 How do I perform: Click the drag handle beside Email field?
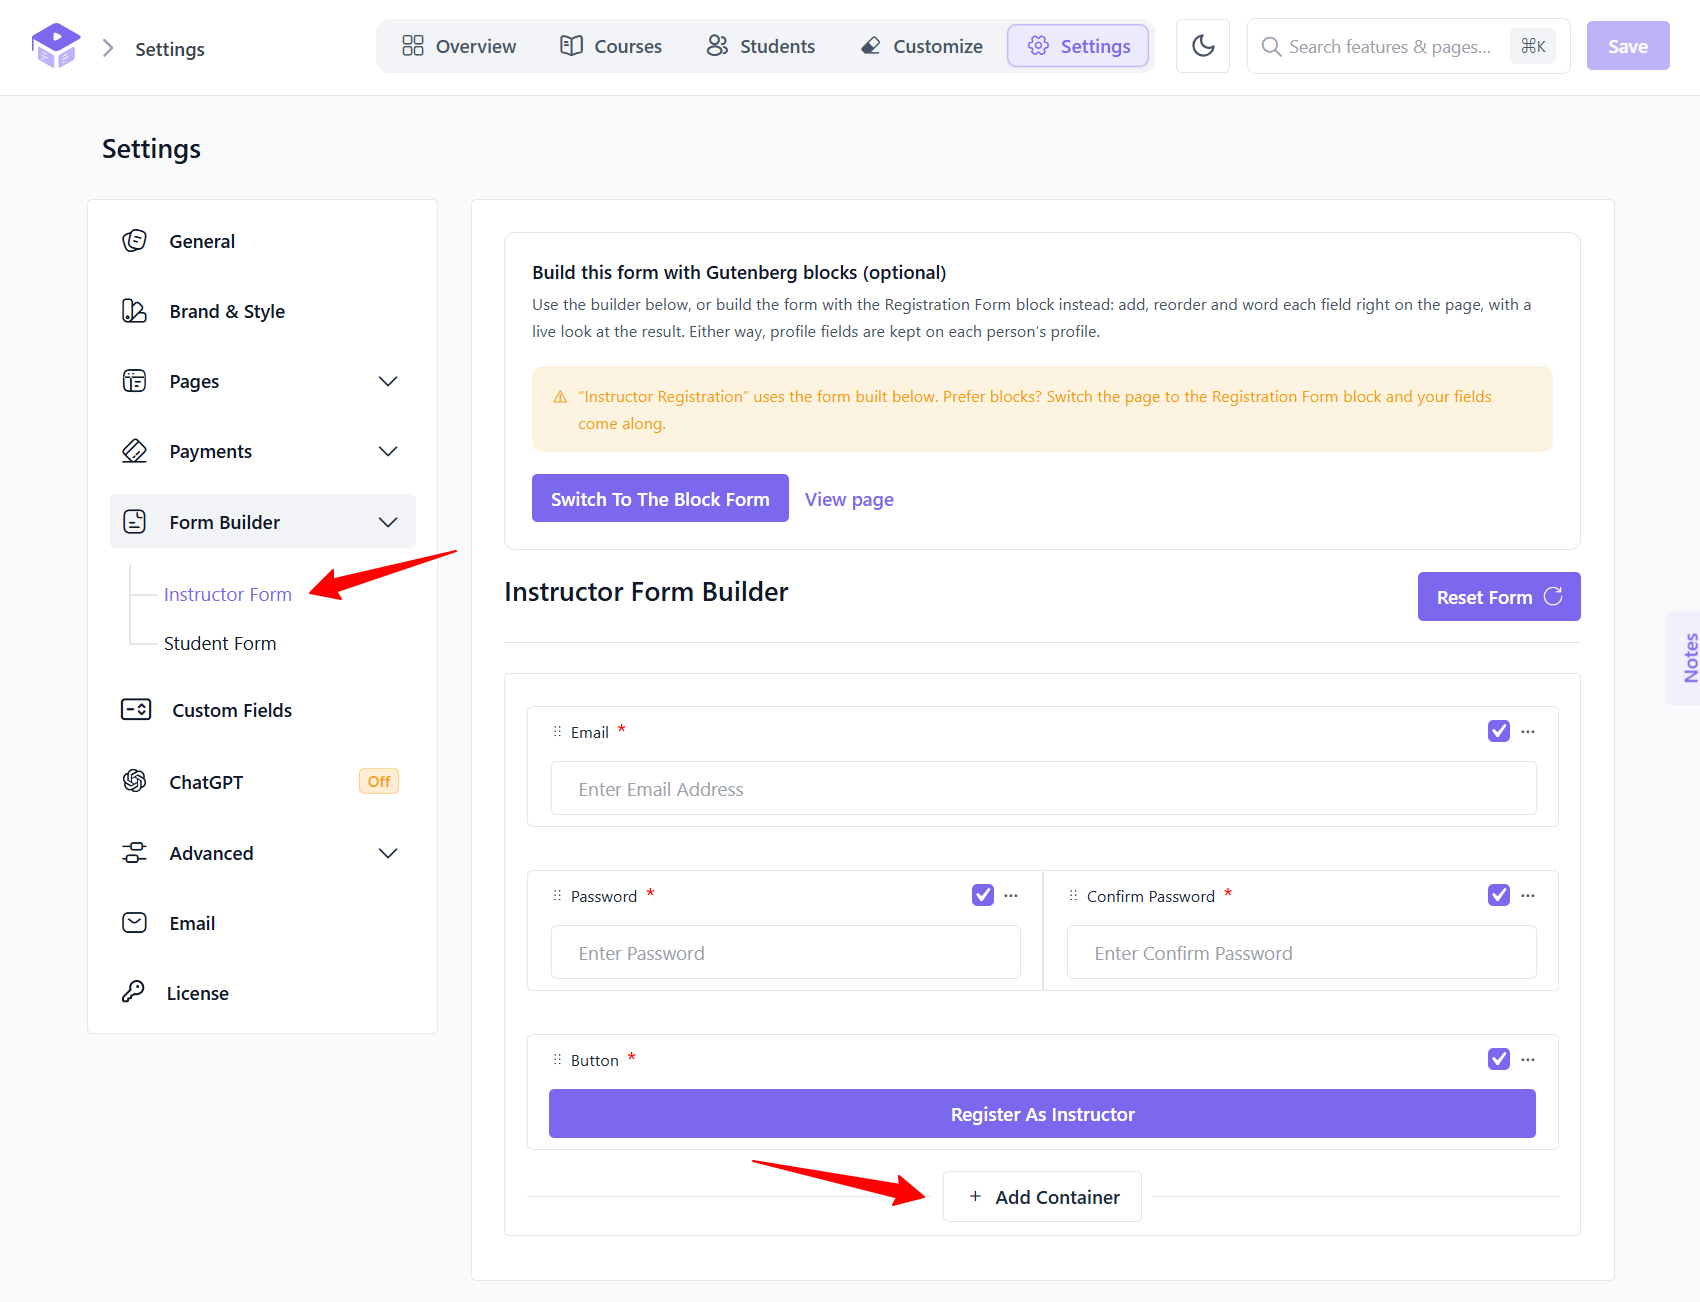(x=557, y=732)
